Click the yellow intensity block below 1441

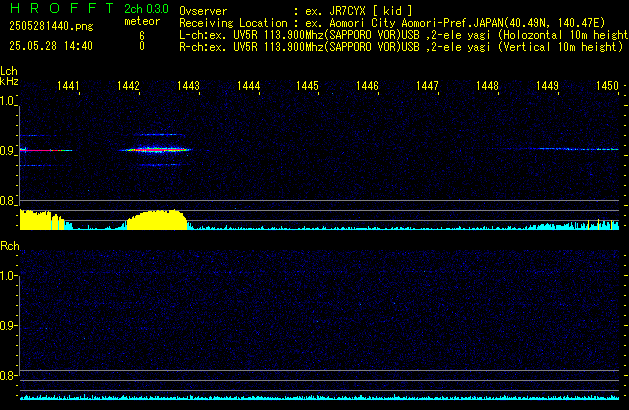click(x=42, y=220)
